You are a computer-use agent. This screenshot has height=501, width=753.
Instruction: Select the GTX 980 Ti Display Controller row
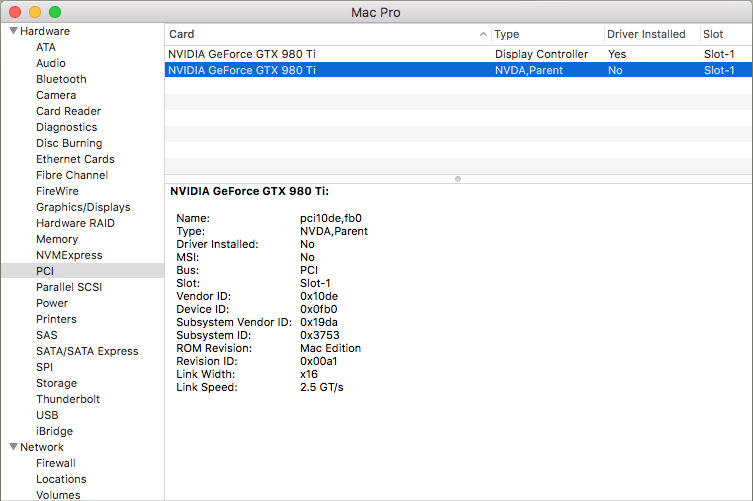pyautogui.click(x=459, y=54)
